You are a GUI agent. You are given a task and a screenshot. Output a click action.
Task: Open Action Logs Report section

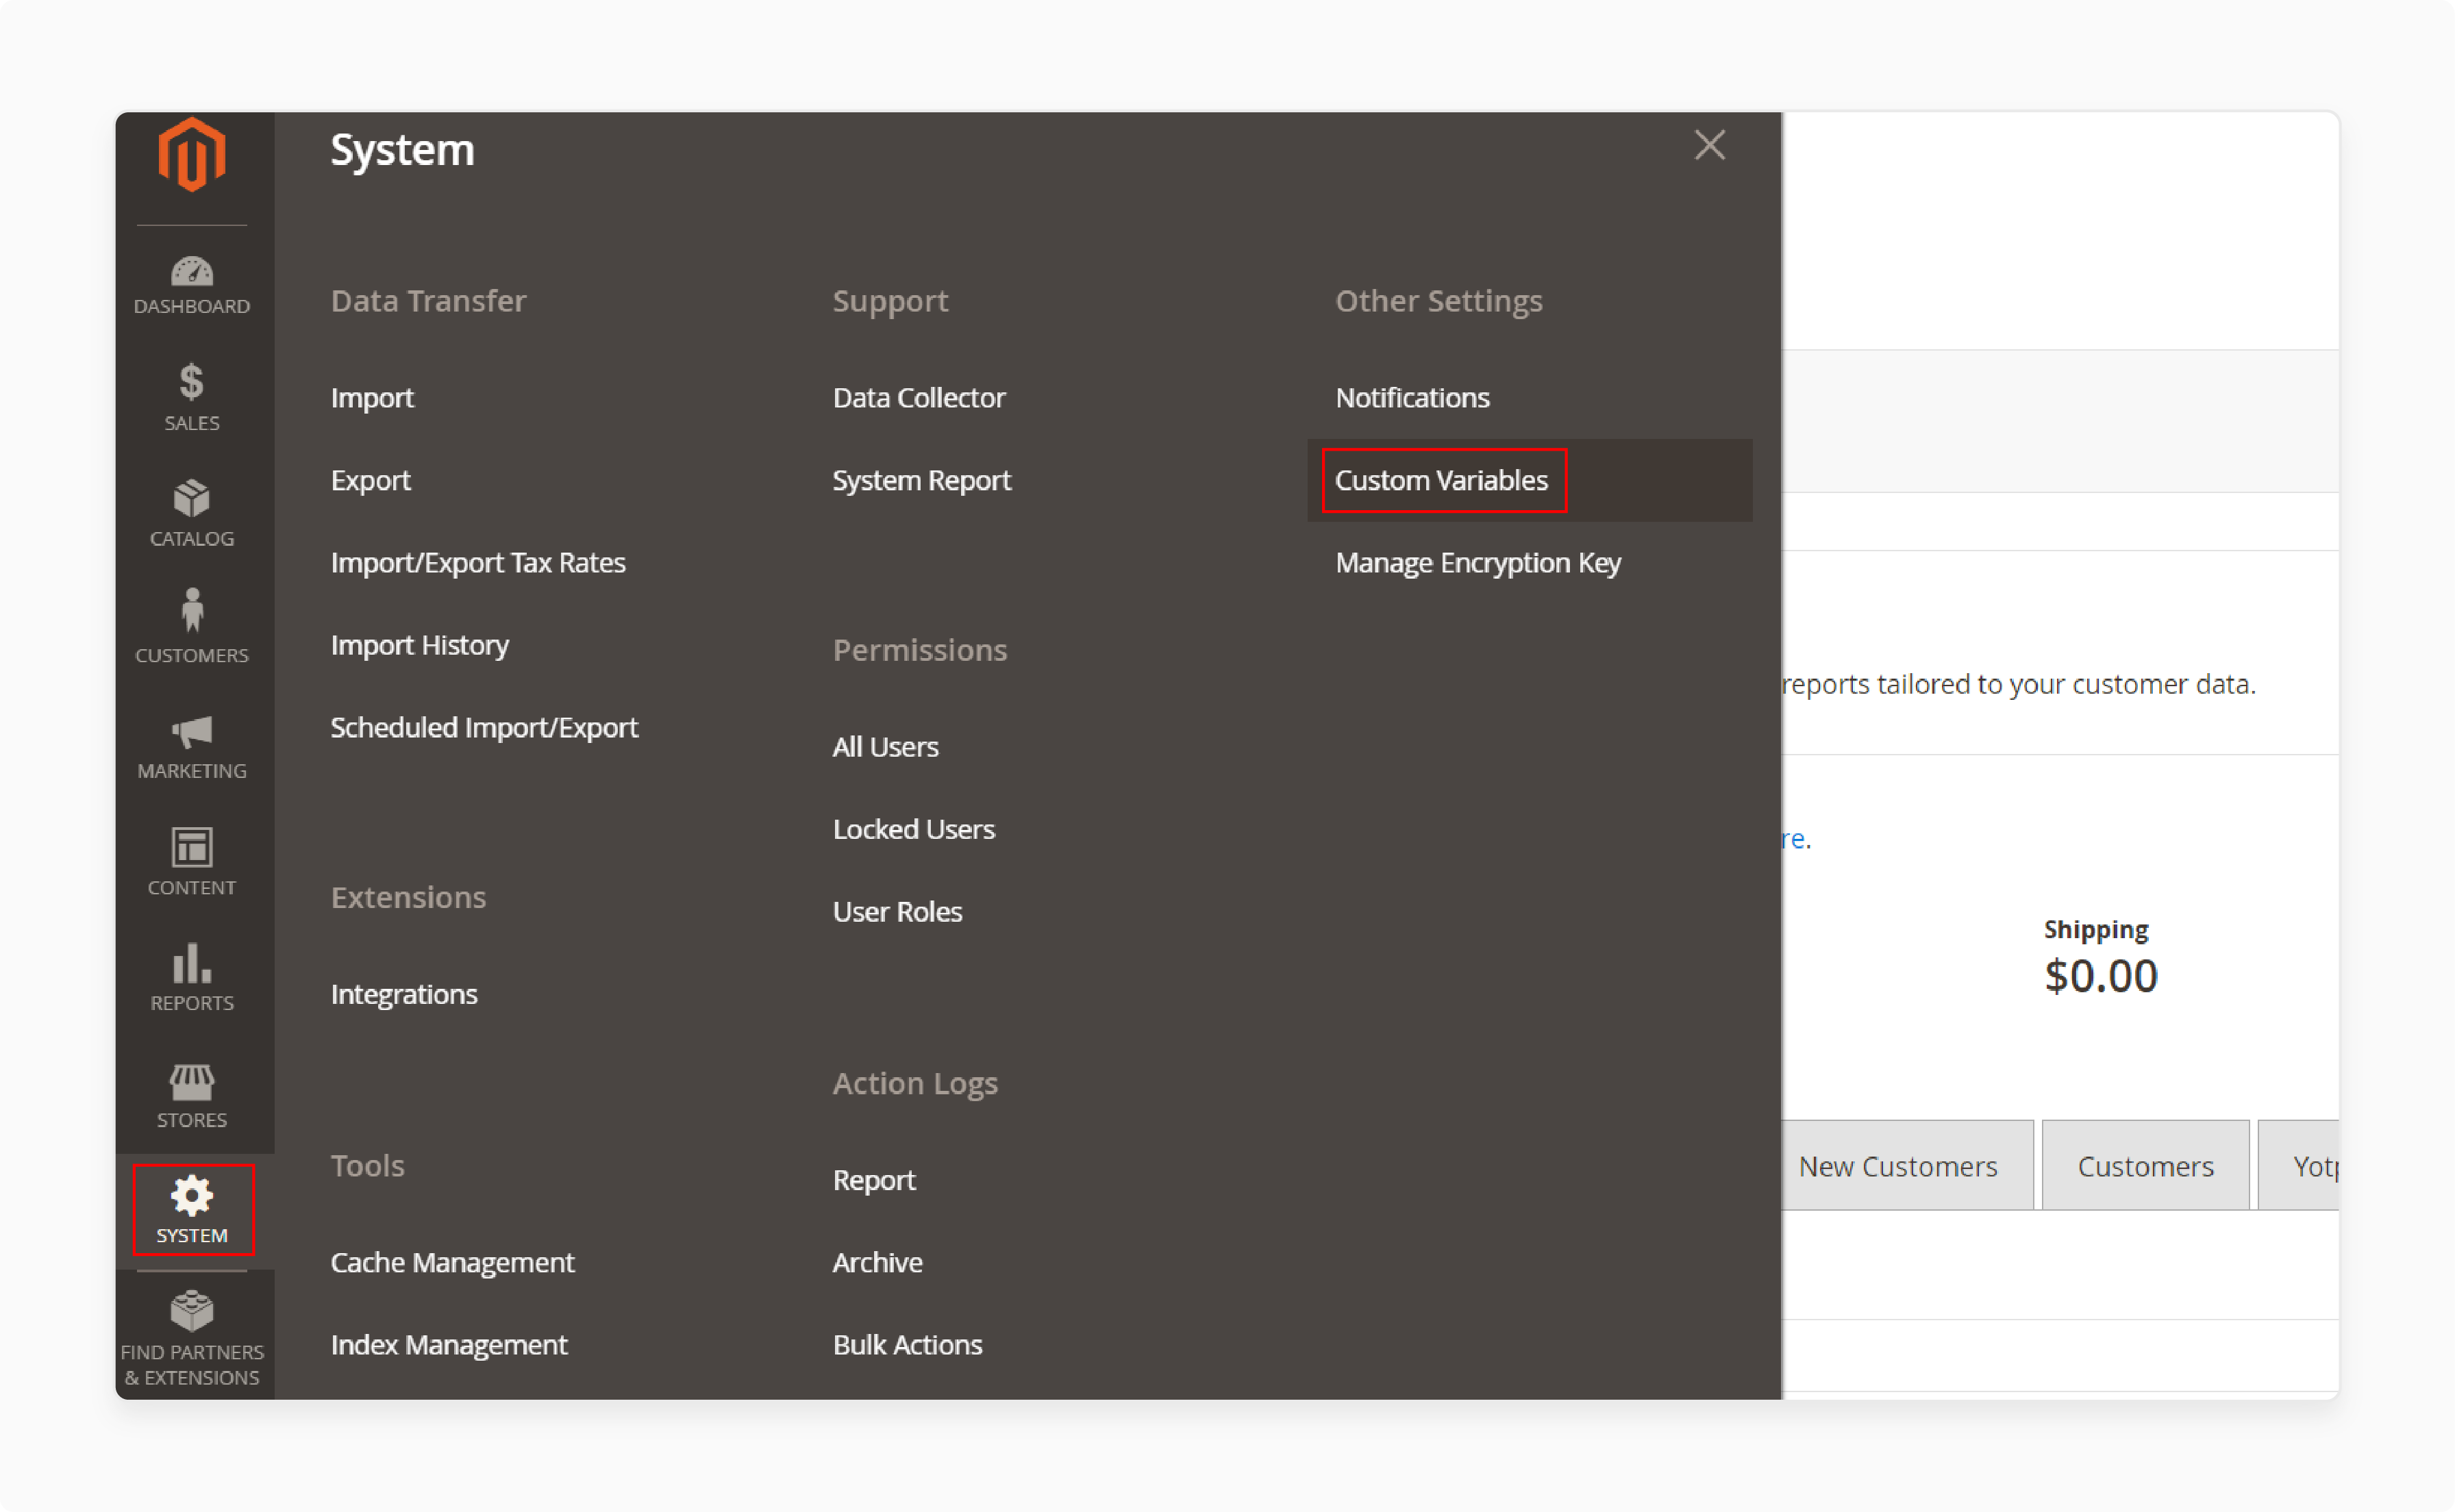click(873, 1179)
